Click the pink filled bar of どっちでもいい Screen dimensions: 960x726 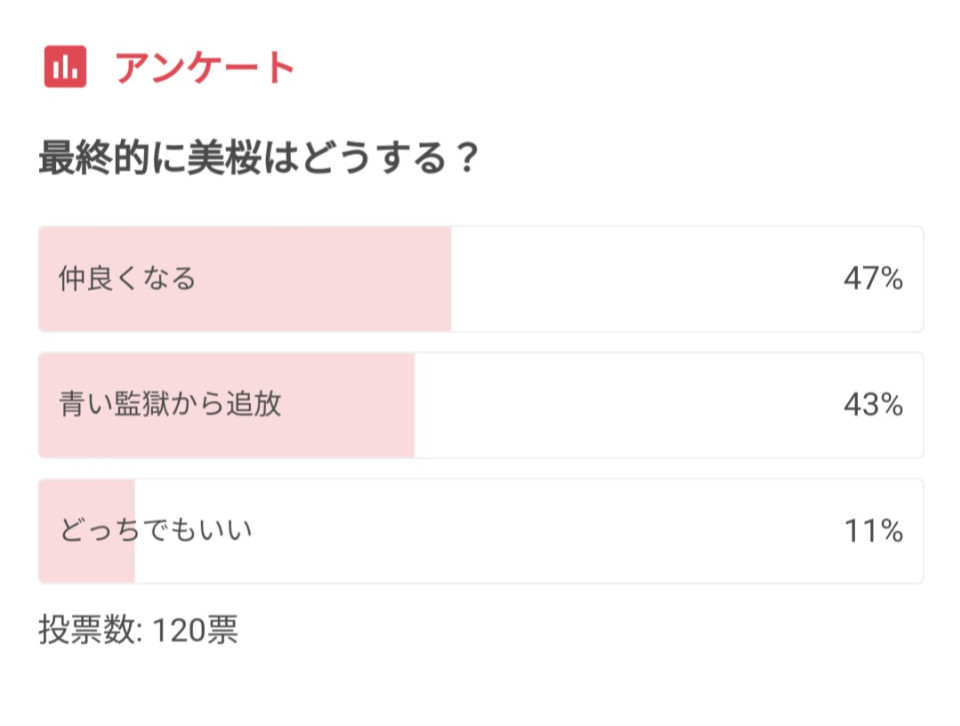[87, 531]
